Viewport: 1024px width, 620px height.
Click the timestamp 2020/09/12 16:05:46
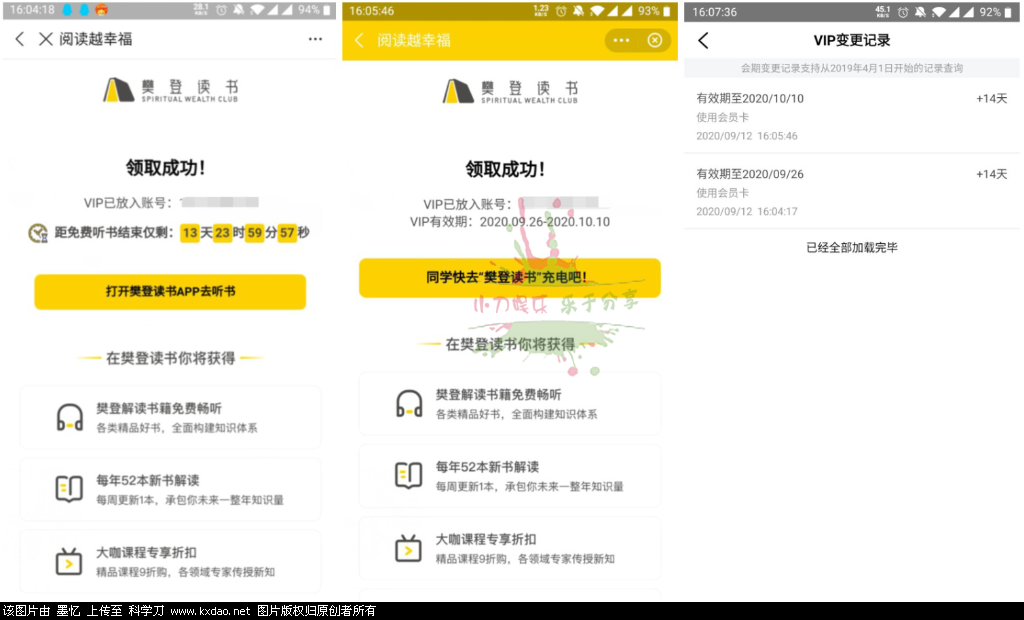(x=746, y=136)
